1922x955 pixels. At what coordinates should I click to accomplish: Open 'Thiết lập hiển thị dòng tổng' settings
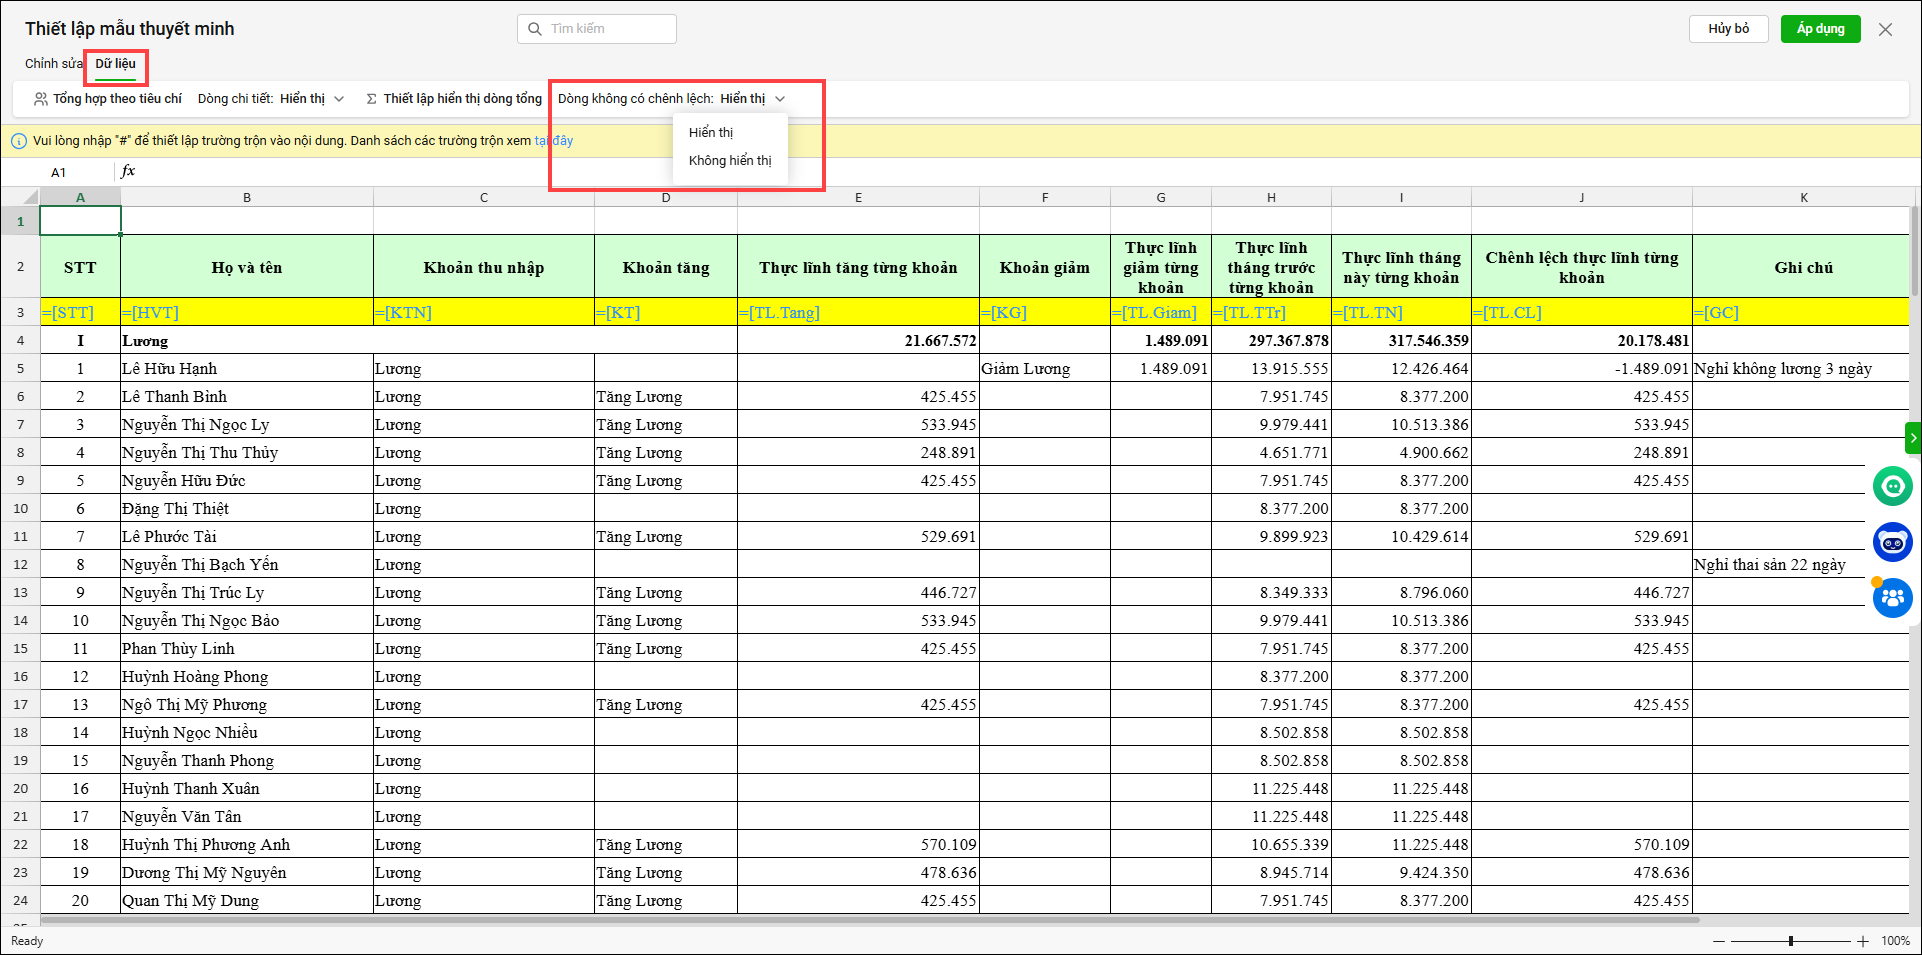pyautogui.click(x=454, y=99)
